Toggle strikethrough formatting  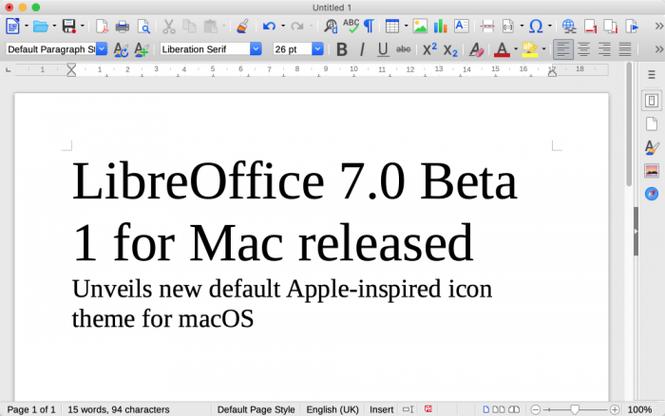pos(403,50)
